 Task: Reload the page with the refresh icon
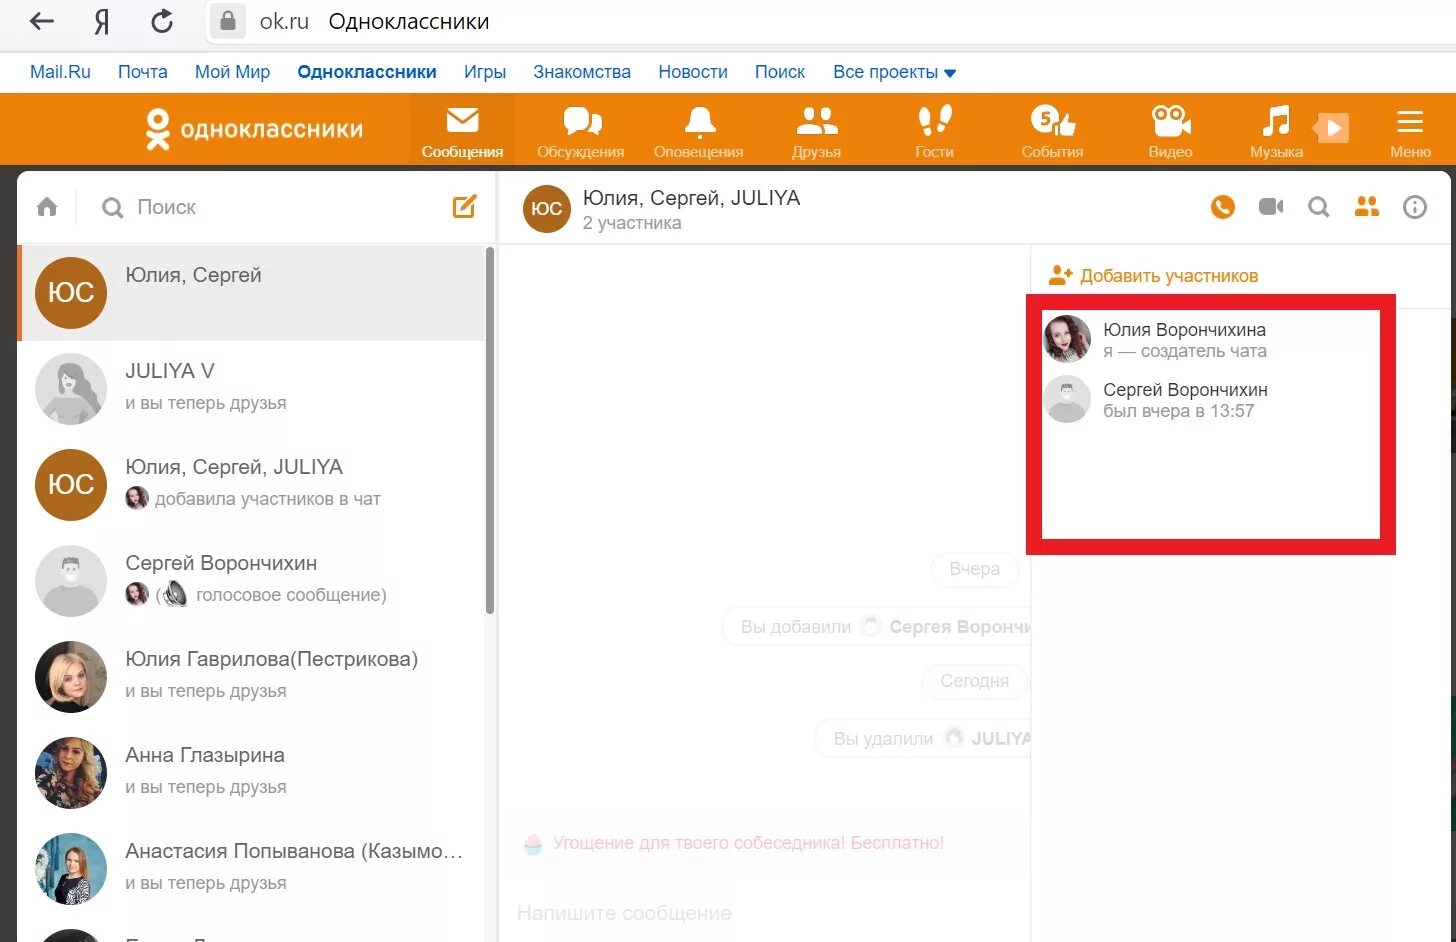click(162, 21)
